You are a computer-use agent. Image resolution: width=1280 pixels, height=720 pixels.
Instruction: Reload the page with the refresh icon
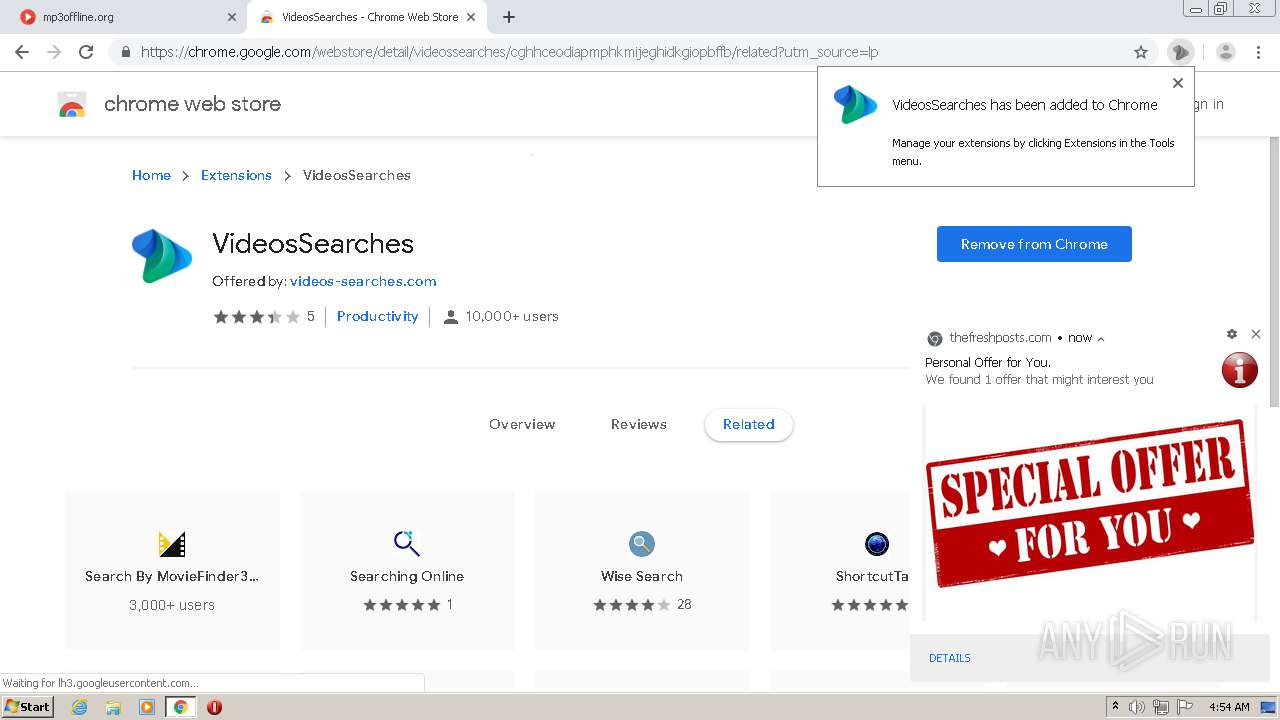[x=86, y=52]
